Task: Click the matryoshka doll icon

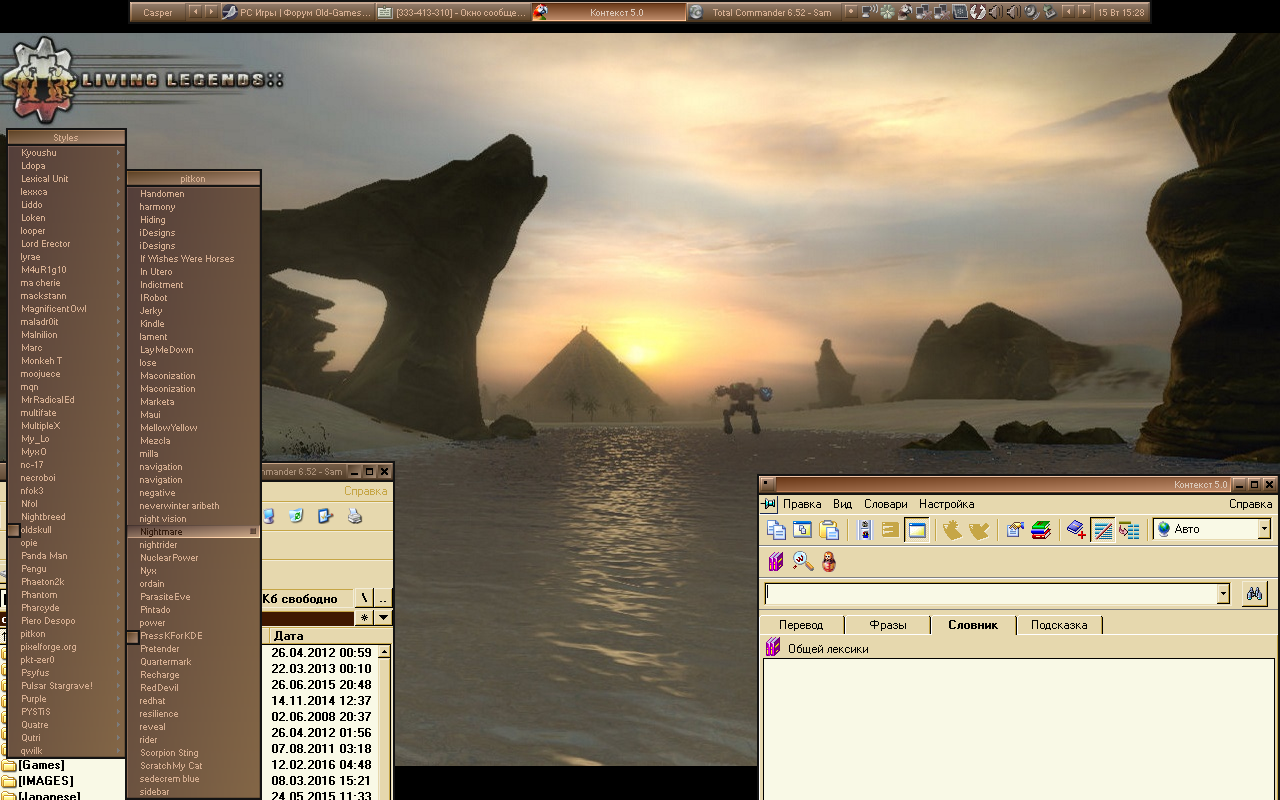Action: [830, 562]
